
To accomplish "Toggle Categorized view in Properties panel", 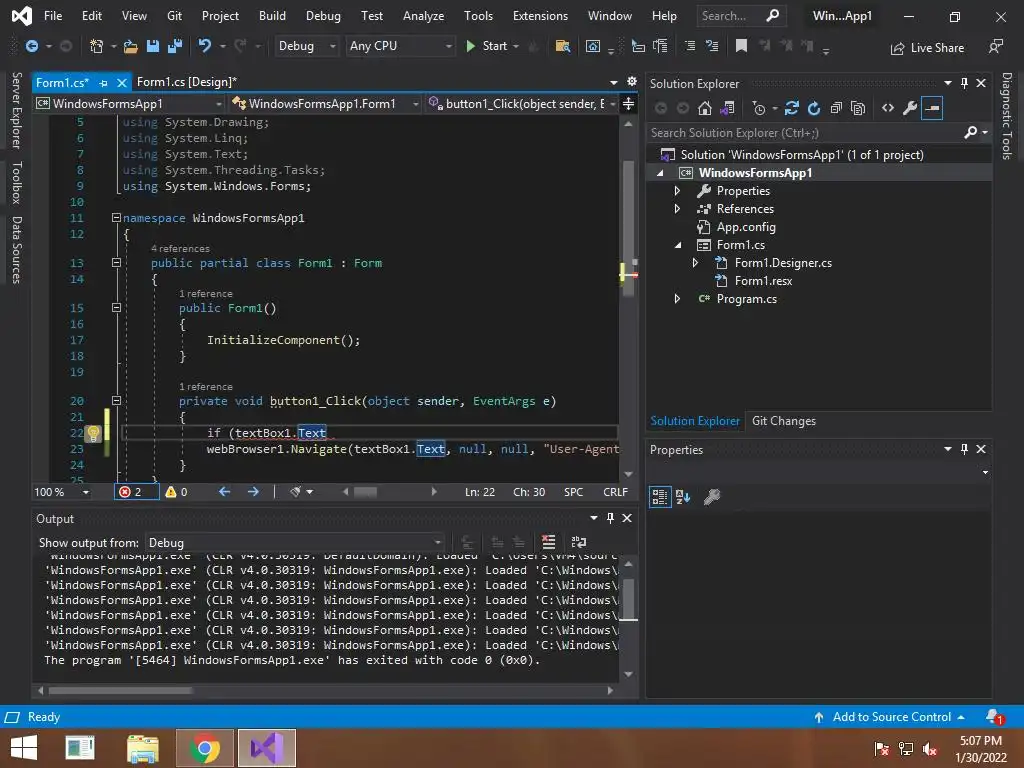I will [660, 497].
